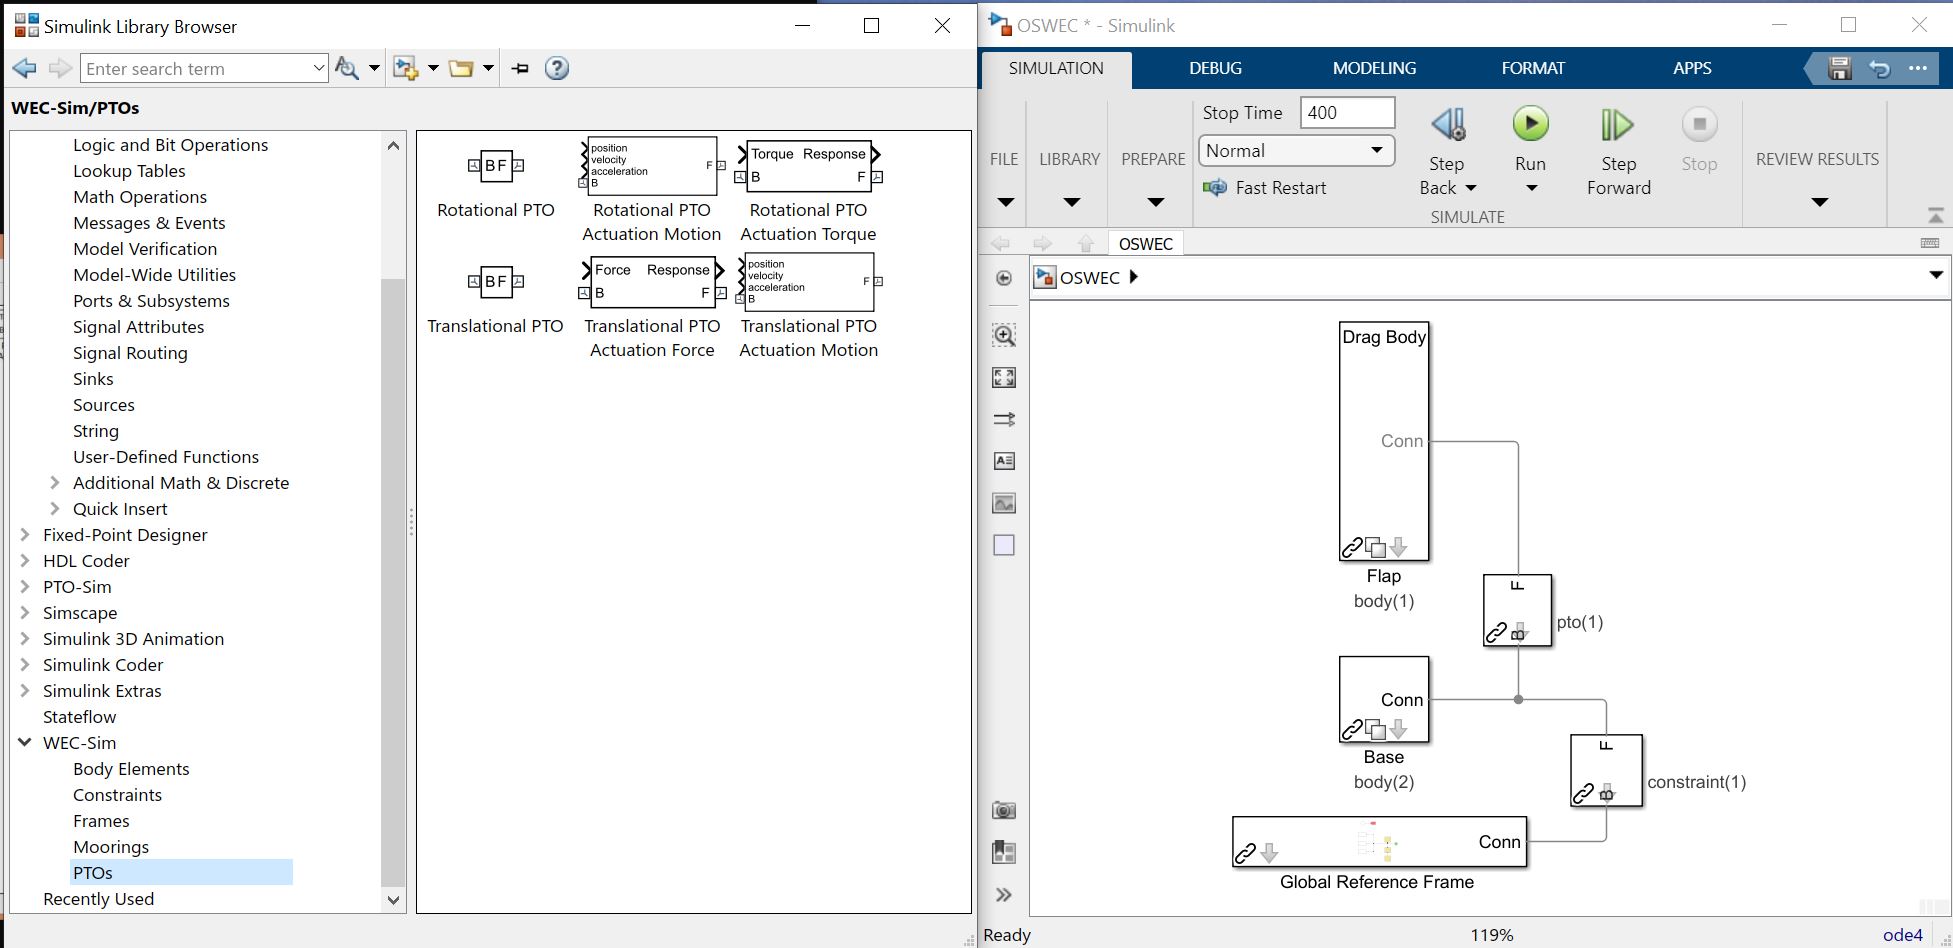1953x948 pixels.
Task: Open the Normal simulation mode dropdown
Action: pyautogui.click(x=1296, y=151)
